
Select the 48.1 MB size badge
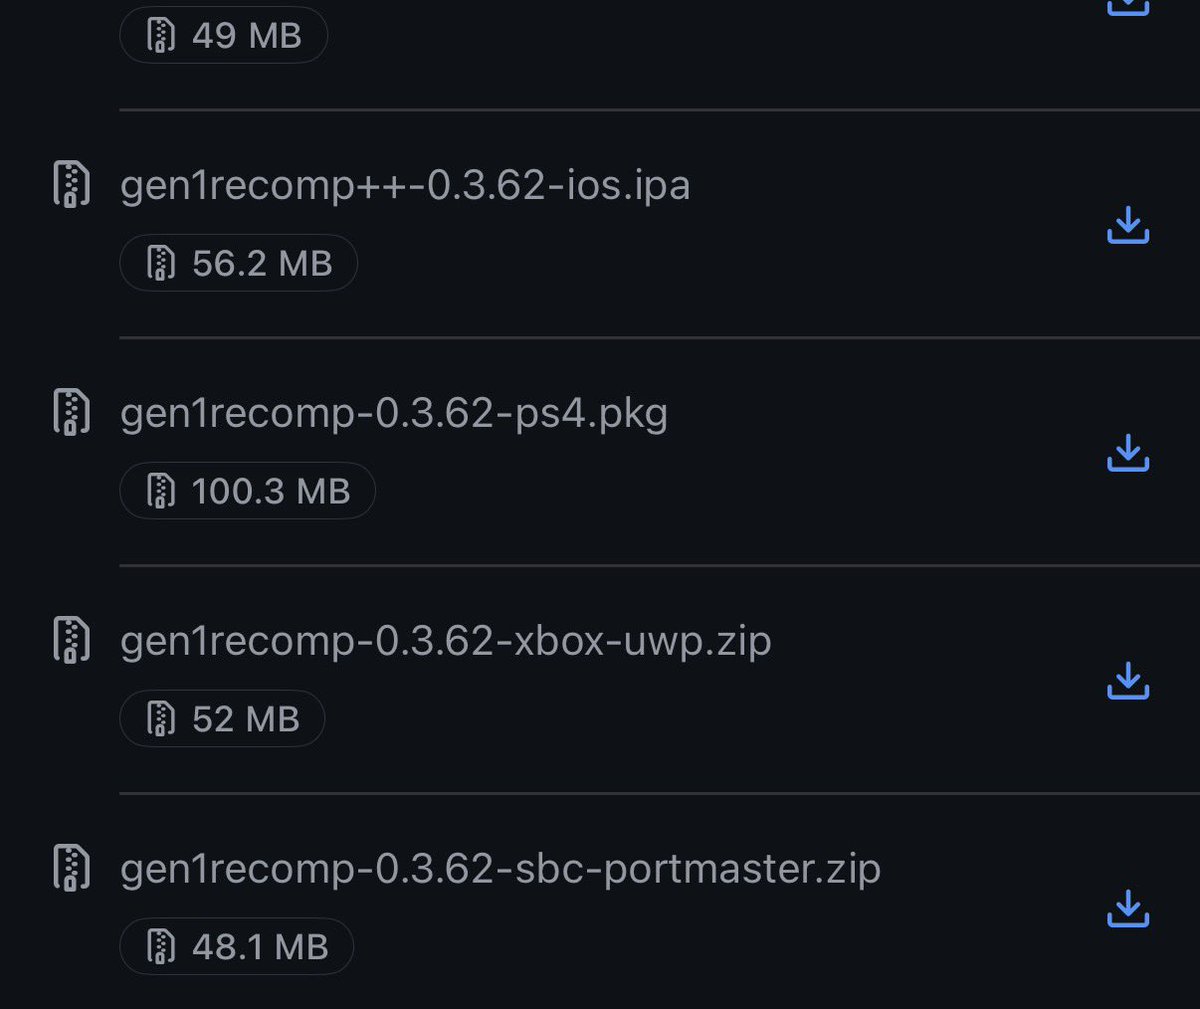pyautogui.click(x=236, y=946)
